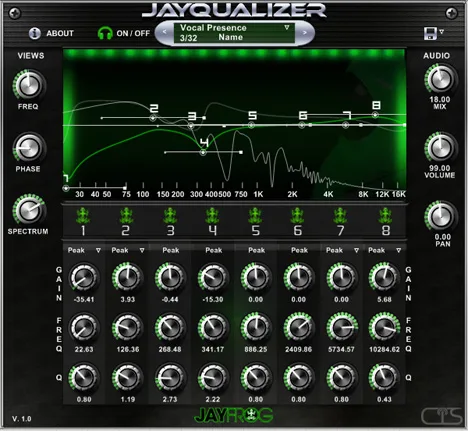Click the CIS logo in the corner
The width and height of the screenshot is (468, 431).
[442, 416]
